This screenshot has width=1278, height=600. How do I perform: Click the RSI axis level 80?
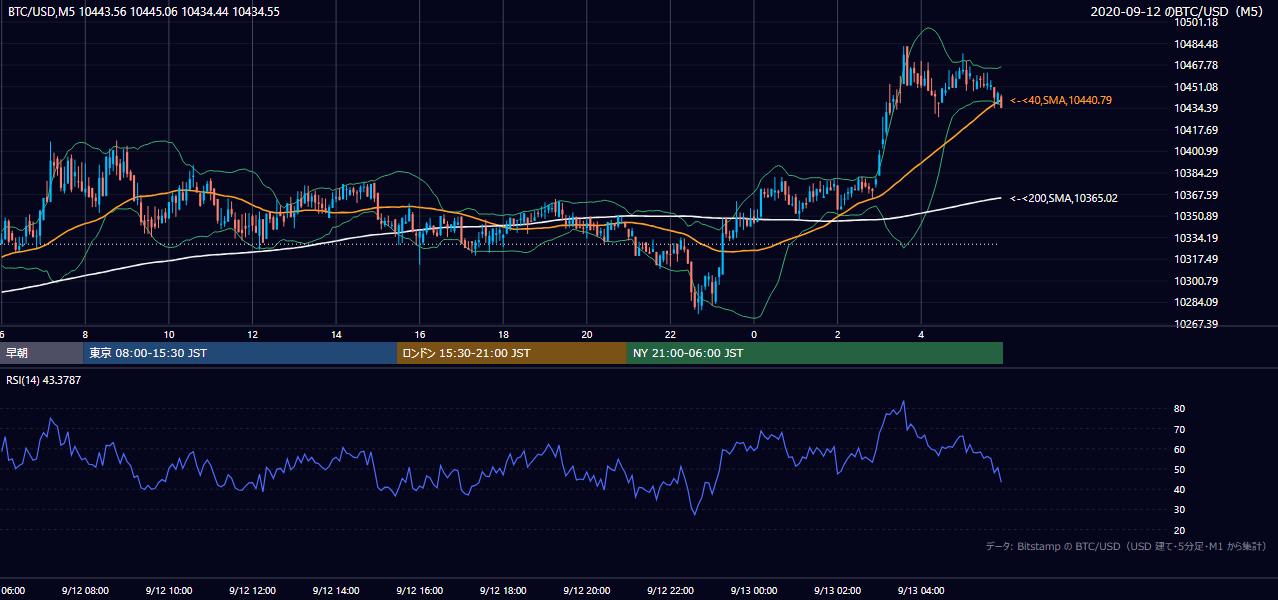1180,409
